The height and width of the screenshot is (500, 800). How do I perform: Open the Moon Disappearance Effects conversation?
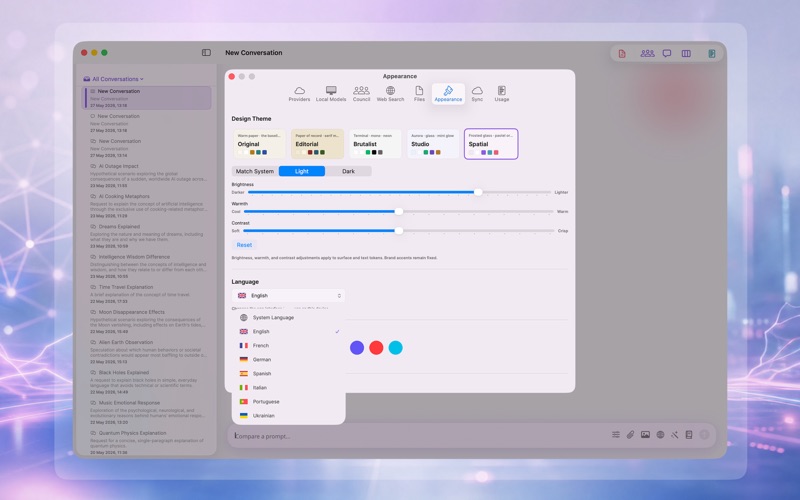click(147, 321)
